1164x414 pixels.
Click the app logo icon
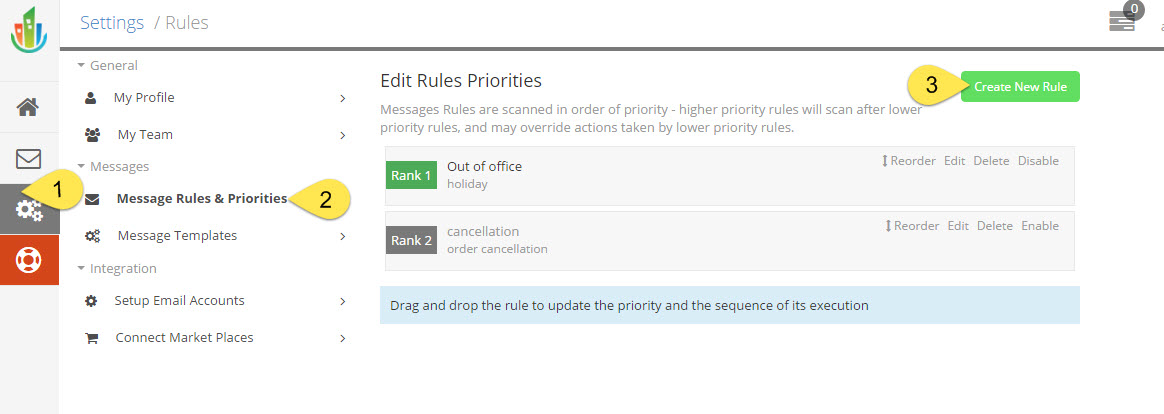pyautogui.click(x=29, y=28)
